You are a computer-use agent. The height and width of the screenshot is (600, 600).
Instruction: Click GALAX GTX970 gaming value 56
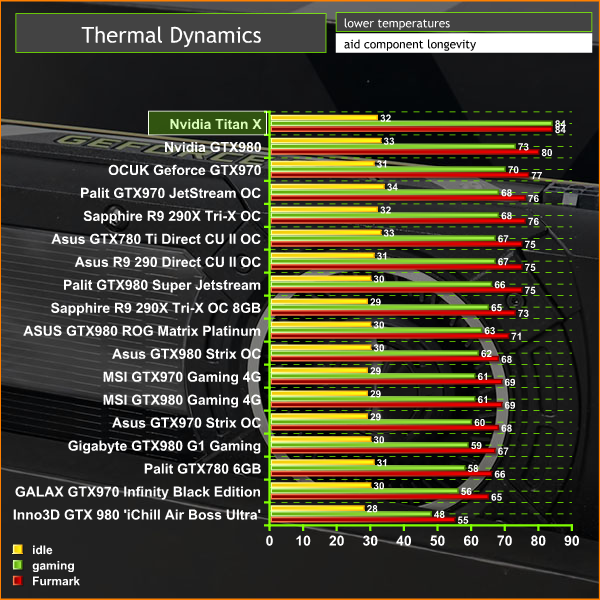tap(466, 491)
